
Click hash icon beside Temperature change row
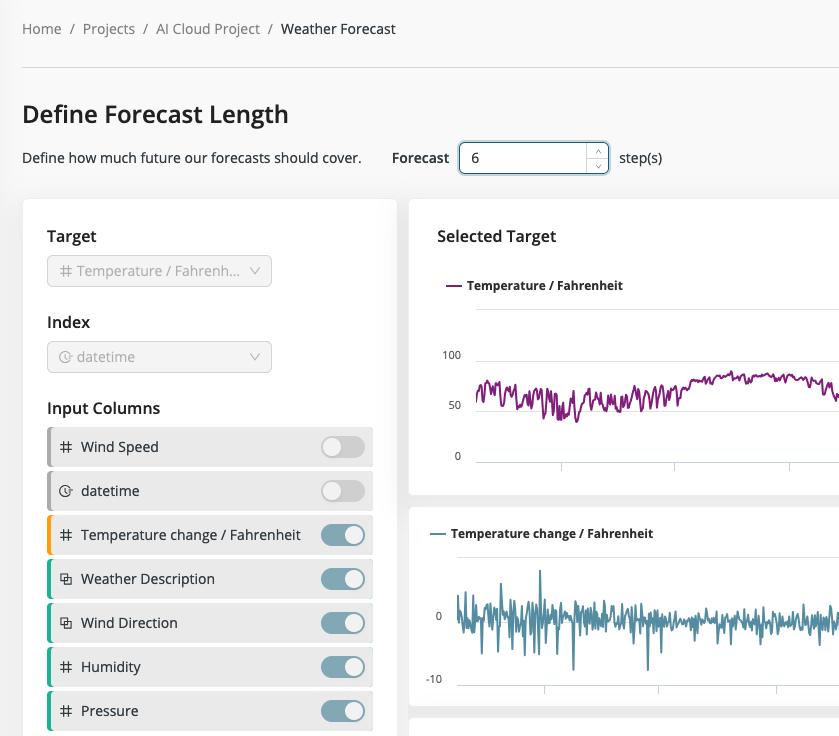[x=66, y=535]
